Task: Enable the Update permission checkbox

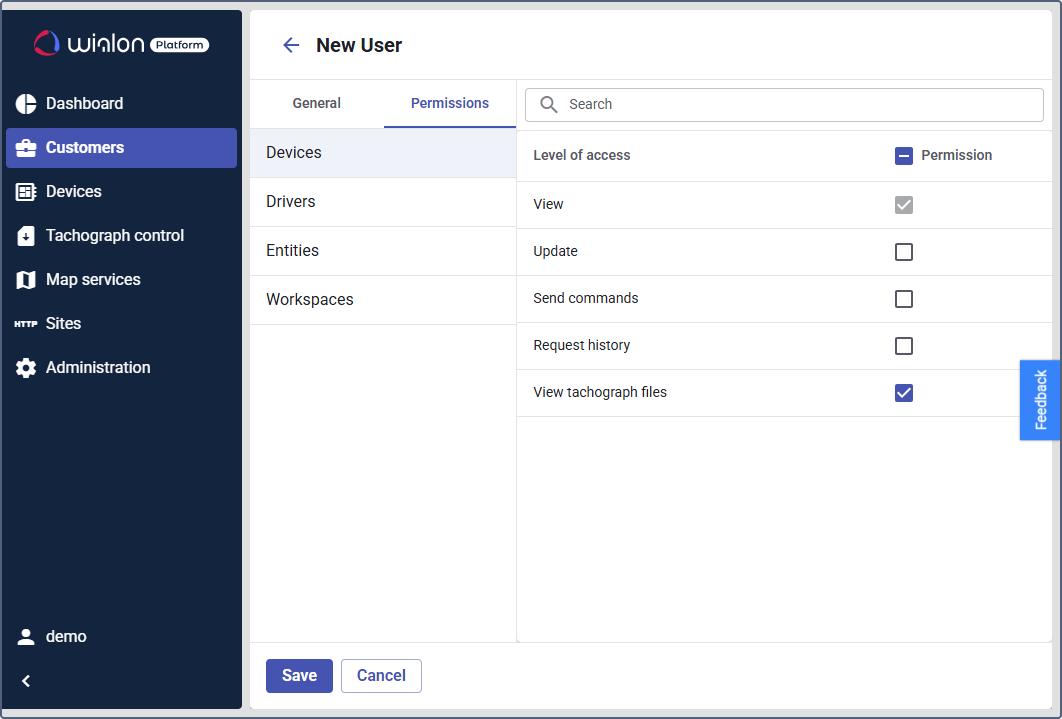Action: (x=904, y=252)
